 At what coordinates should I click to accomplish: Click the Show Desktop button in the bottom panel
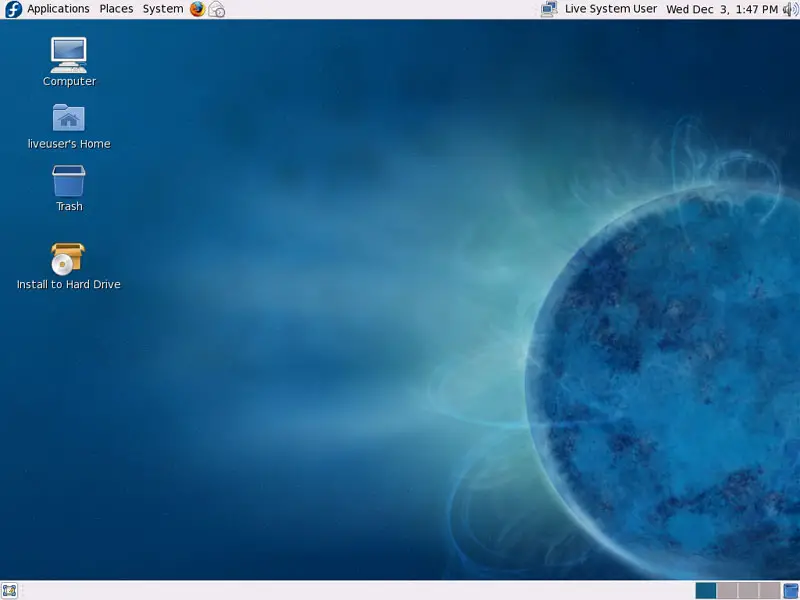(10, 591)
